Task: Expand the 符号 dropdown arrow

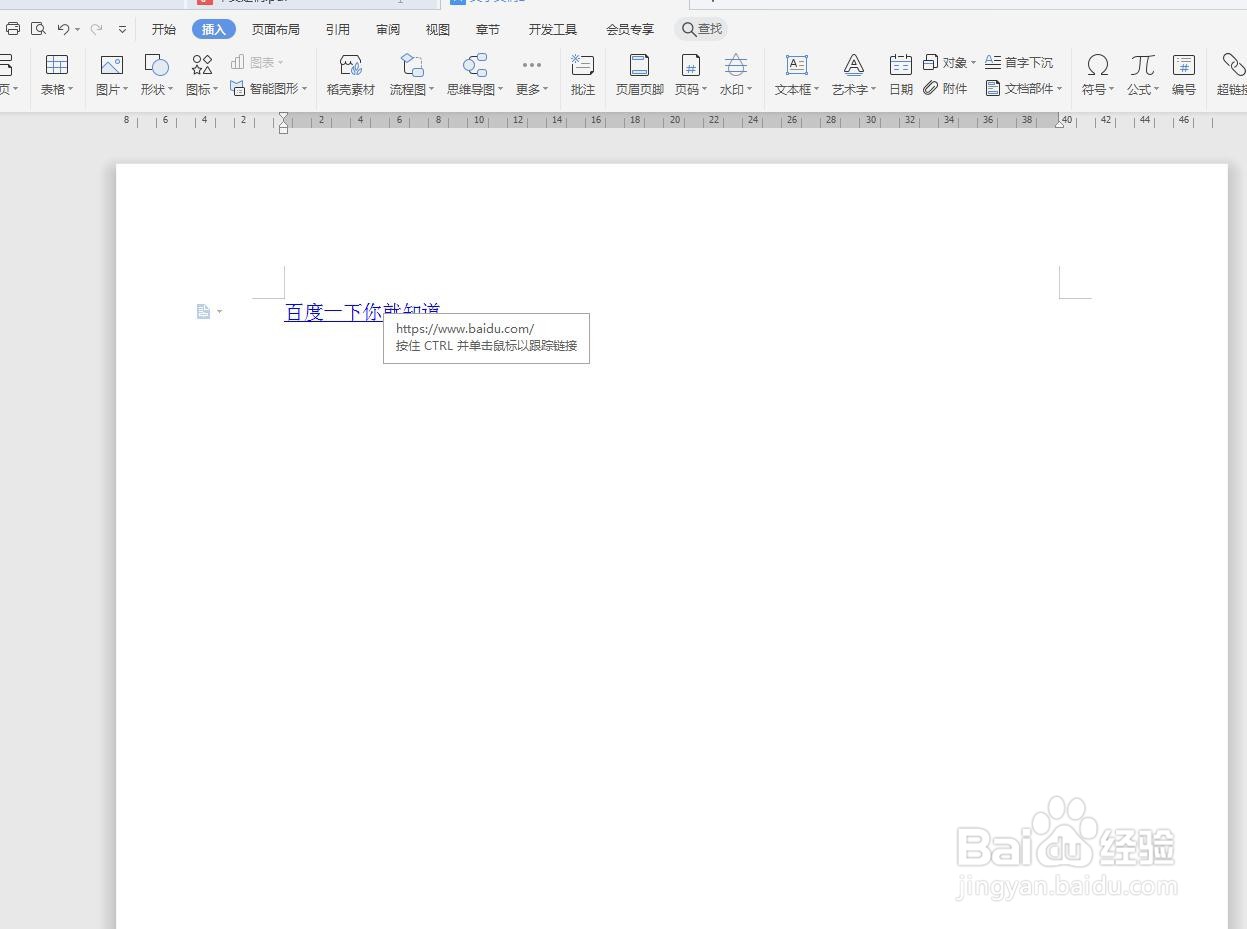Action: 1112,89
